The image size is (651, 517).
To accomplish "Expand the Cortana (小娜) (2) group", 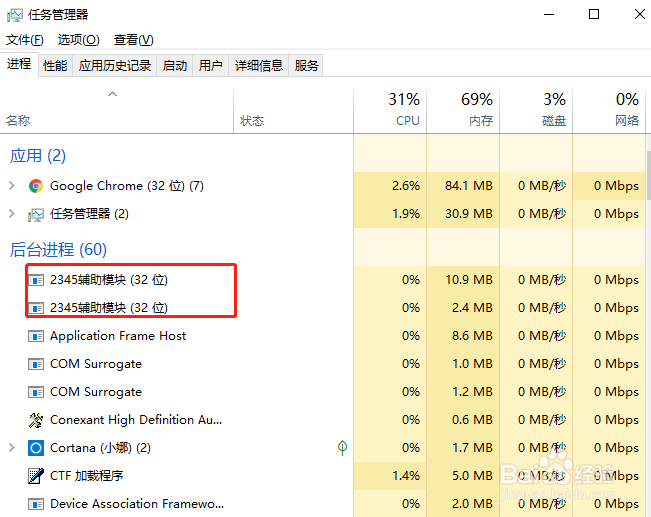I will click(x=12, y=448).
